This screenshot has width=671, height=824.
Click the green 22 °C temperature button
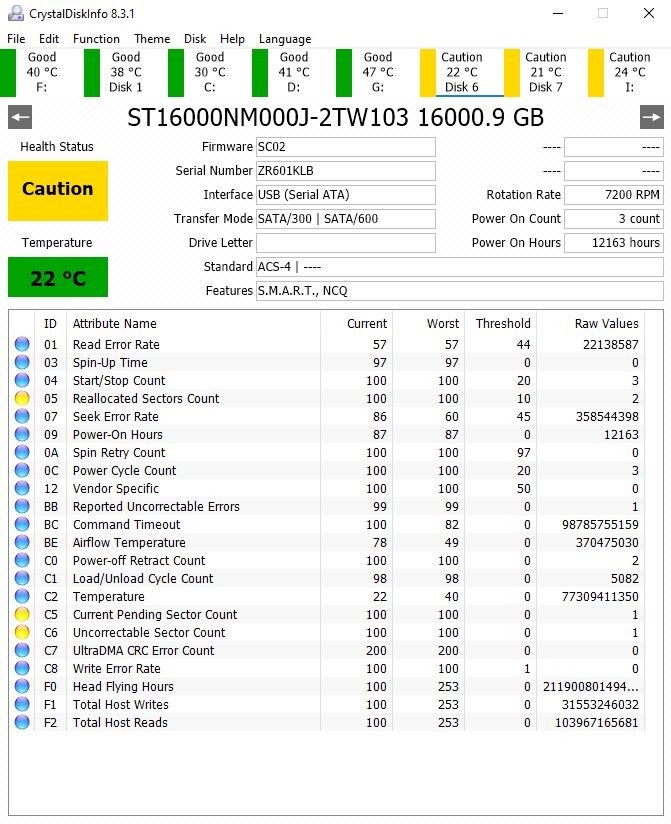pyautogui.click(x=58, y=277)
